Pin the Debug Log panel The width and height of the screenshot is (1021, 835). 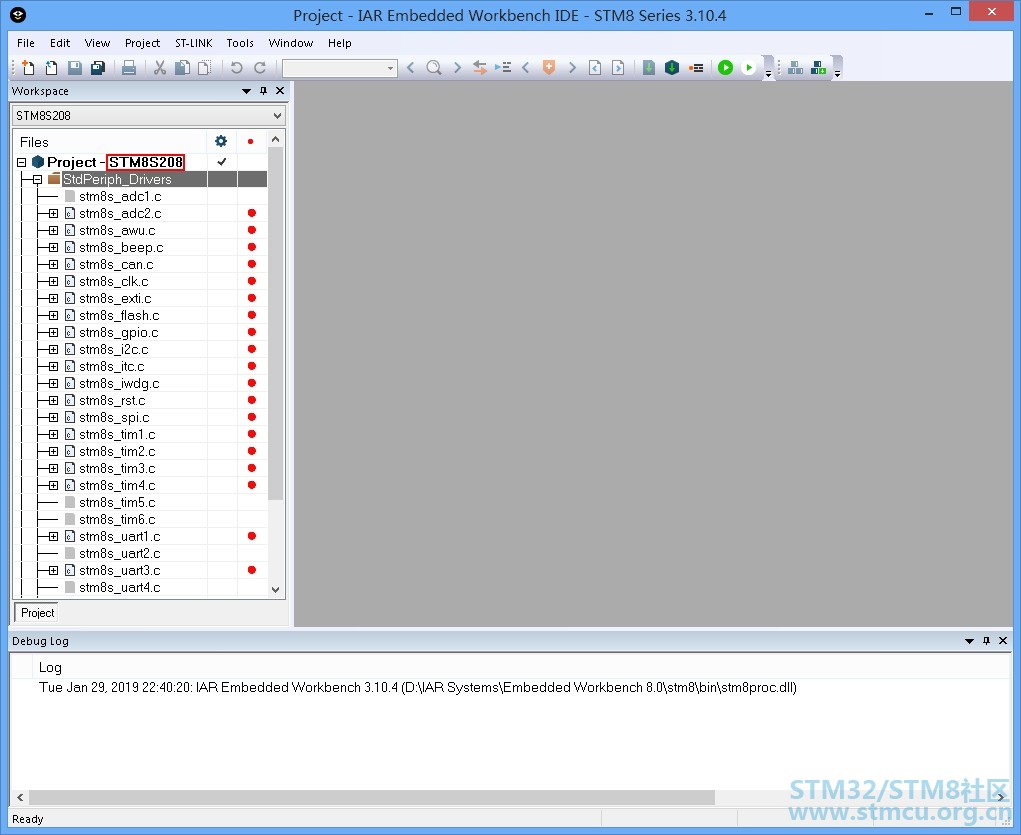(x=986, y=641)
